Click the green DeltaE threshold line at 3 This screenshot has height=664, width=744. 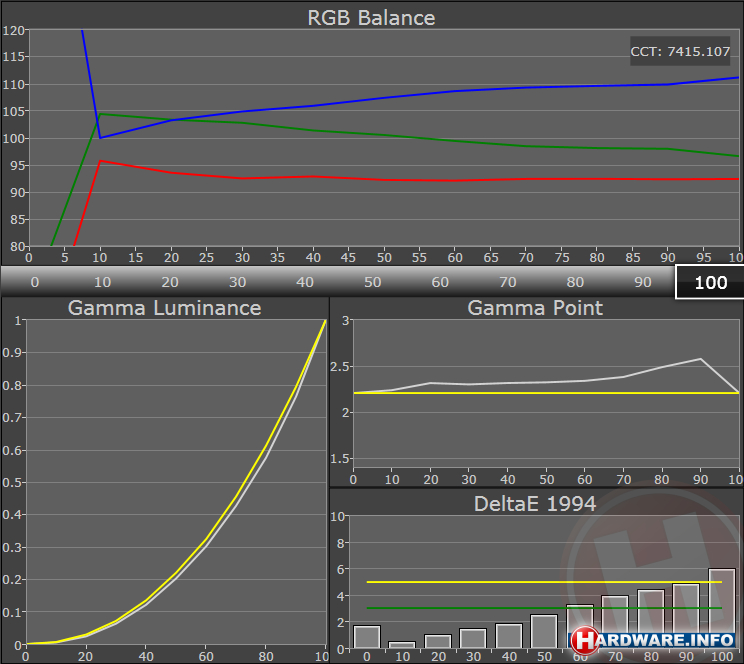544,608
